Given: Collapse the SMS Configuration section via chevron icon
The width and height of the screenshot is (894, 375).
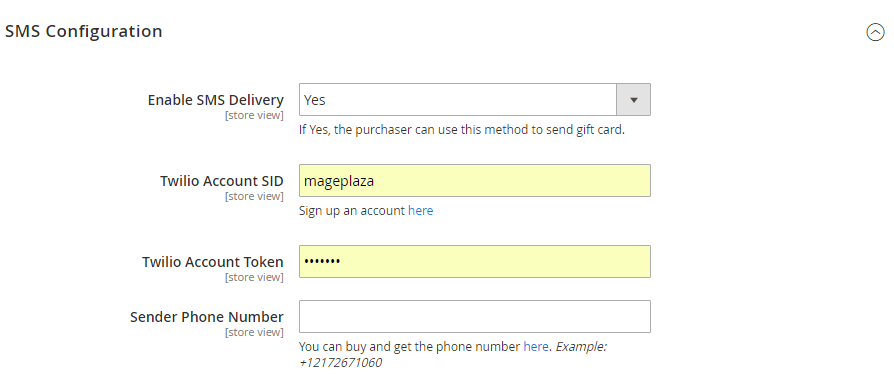Looking at the screenshot, I should 875,32.
